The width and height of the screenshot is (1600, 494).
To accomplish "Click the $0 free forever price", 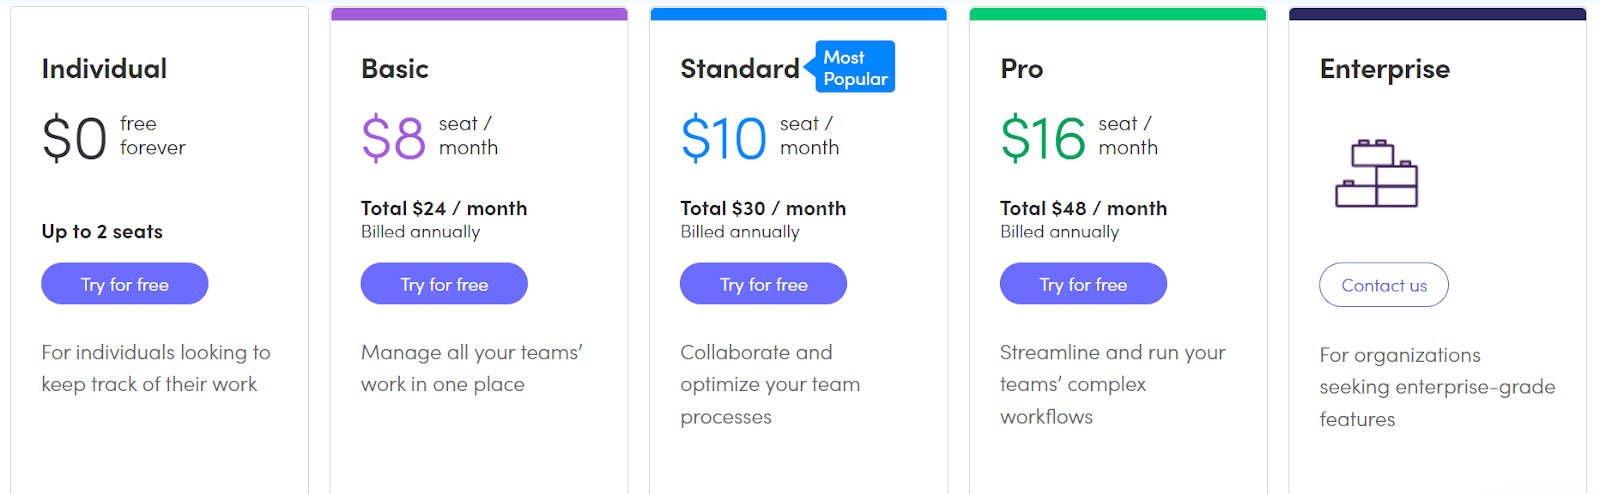I will click(75, 138).
